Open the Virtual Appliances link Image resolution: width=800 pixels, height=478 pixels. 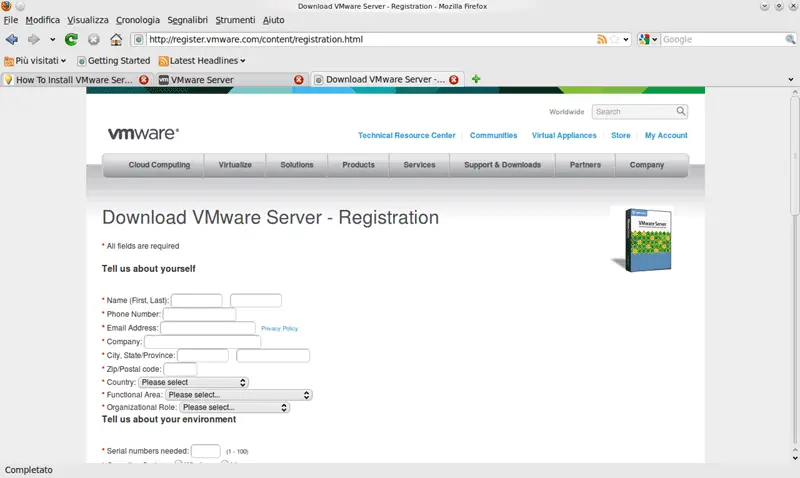tap(564, 135)
